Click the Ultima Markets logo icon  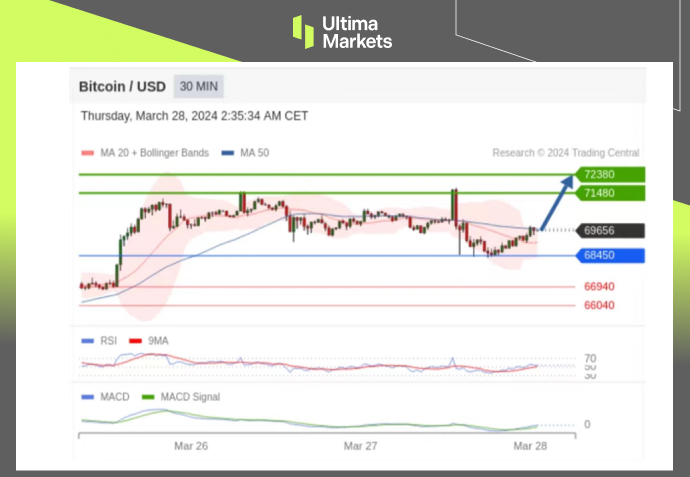click(303, 31)
